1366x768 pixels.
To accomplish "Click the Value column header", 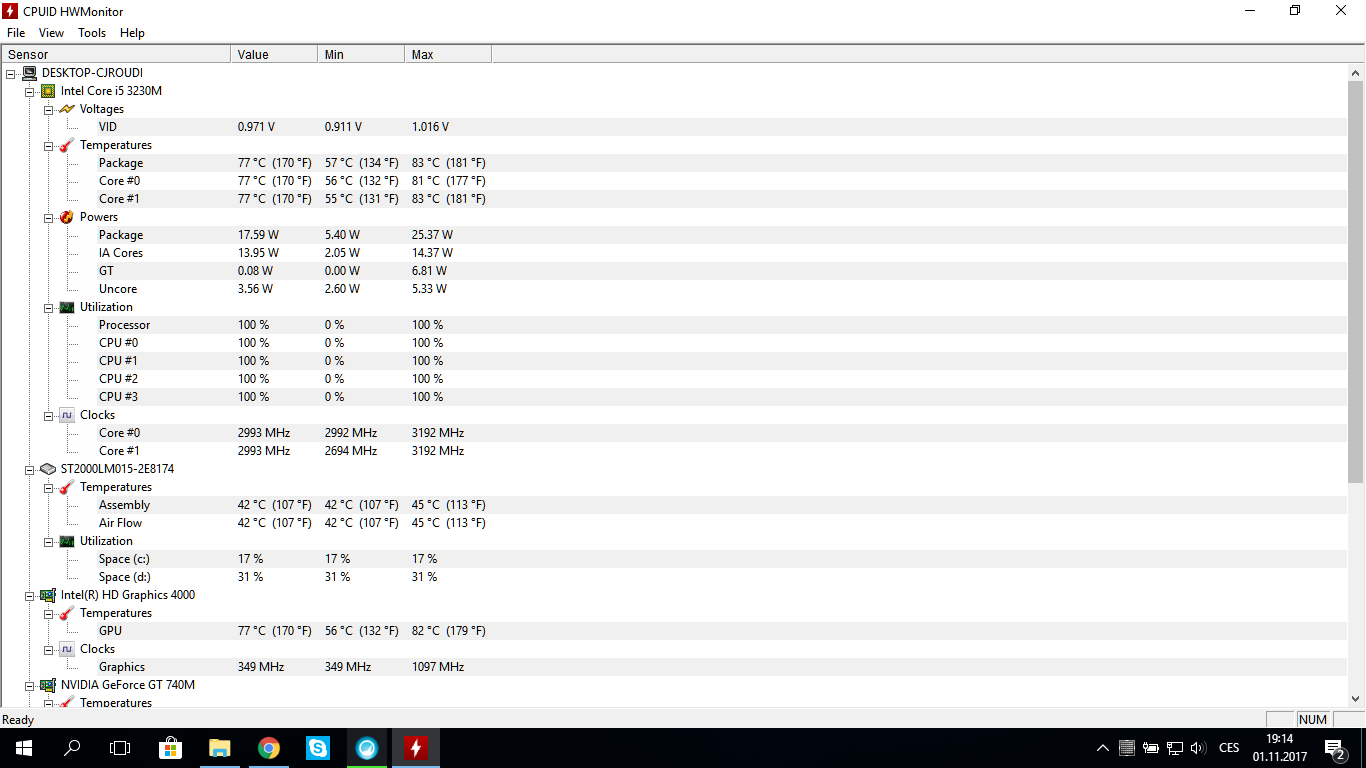I will point(273,55).
